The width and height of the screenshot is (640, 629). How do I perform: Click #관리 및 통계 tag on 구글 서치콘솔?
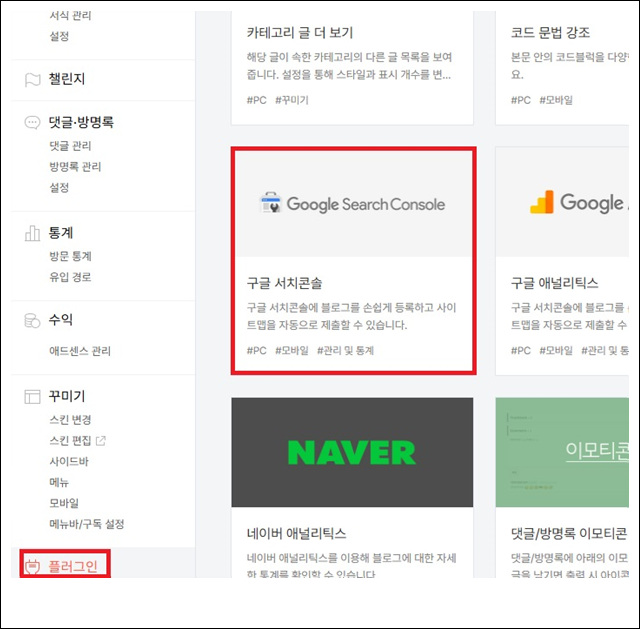point(345,351)
